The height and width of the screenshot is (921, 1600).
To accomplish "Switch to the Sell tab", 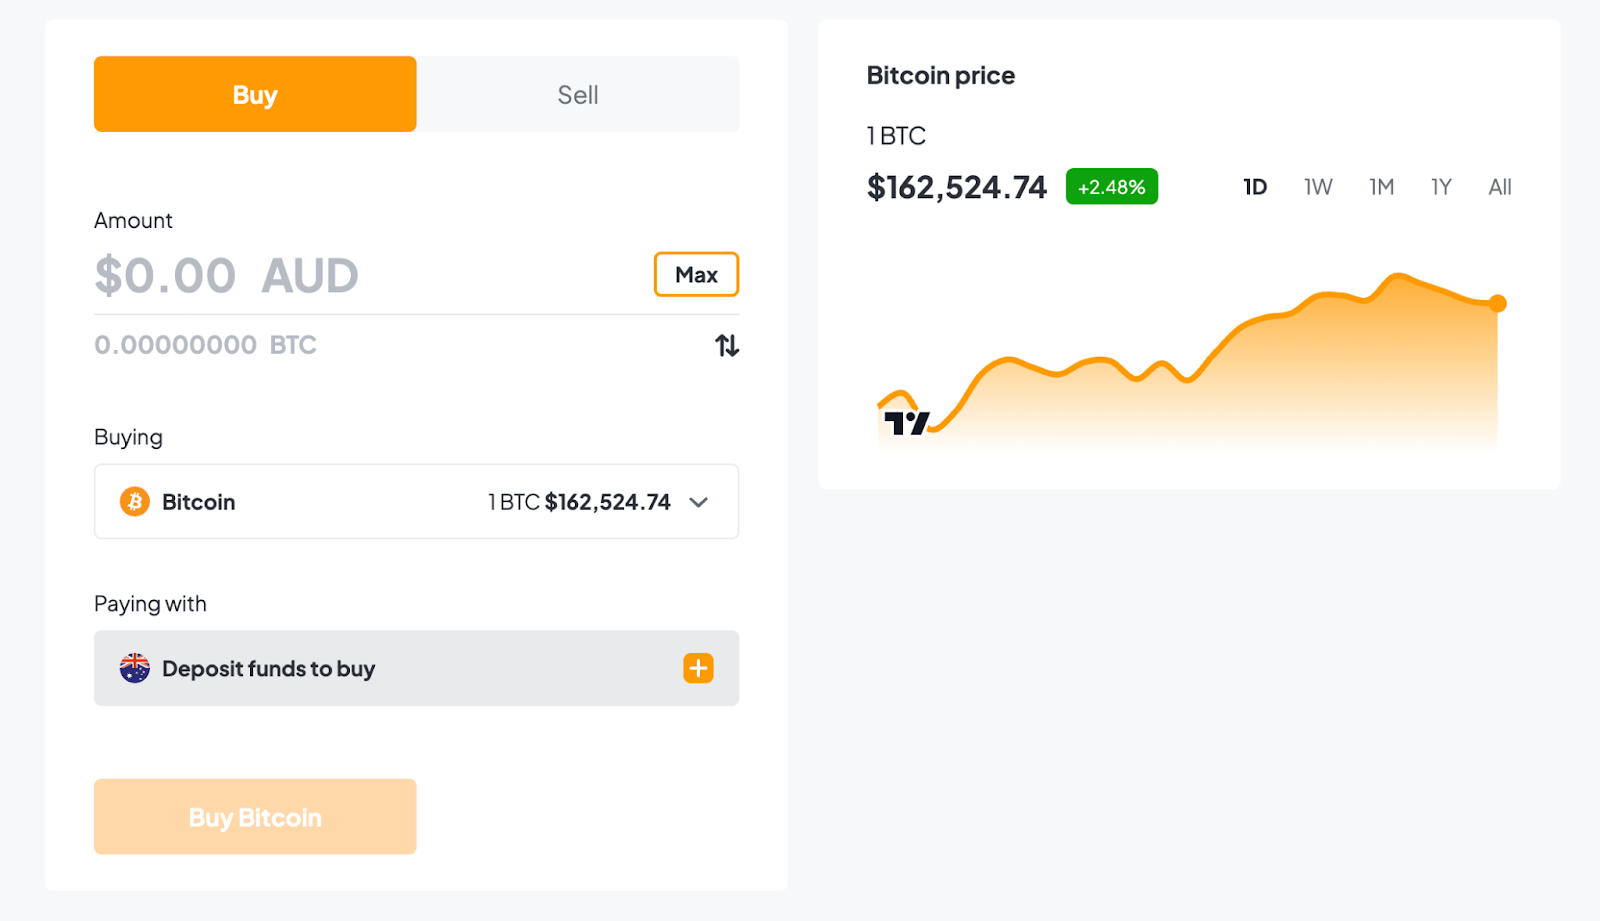I will pyautogui.click(x=578, y=94).
